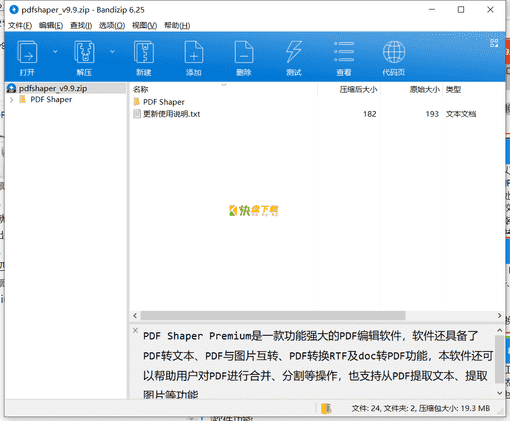The image size is (510, 421).
Task: Select the PDF Shaper folder in the tree
Action: coord(51,100)
